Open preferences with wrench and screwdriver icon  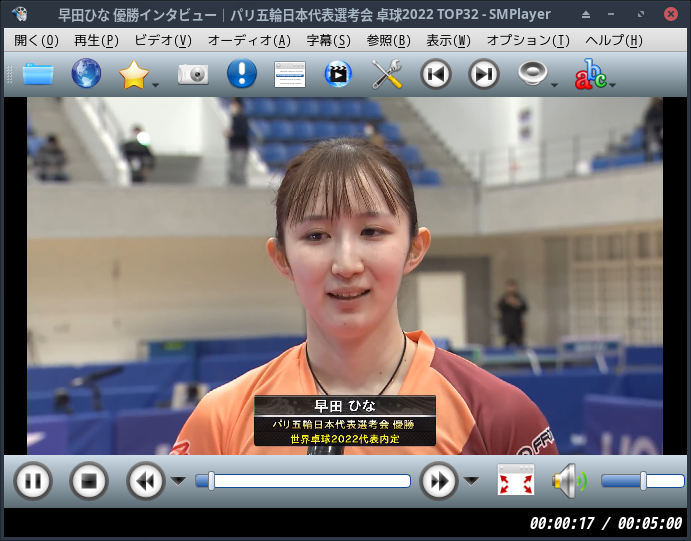[x=386, y=74]
